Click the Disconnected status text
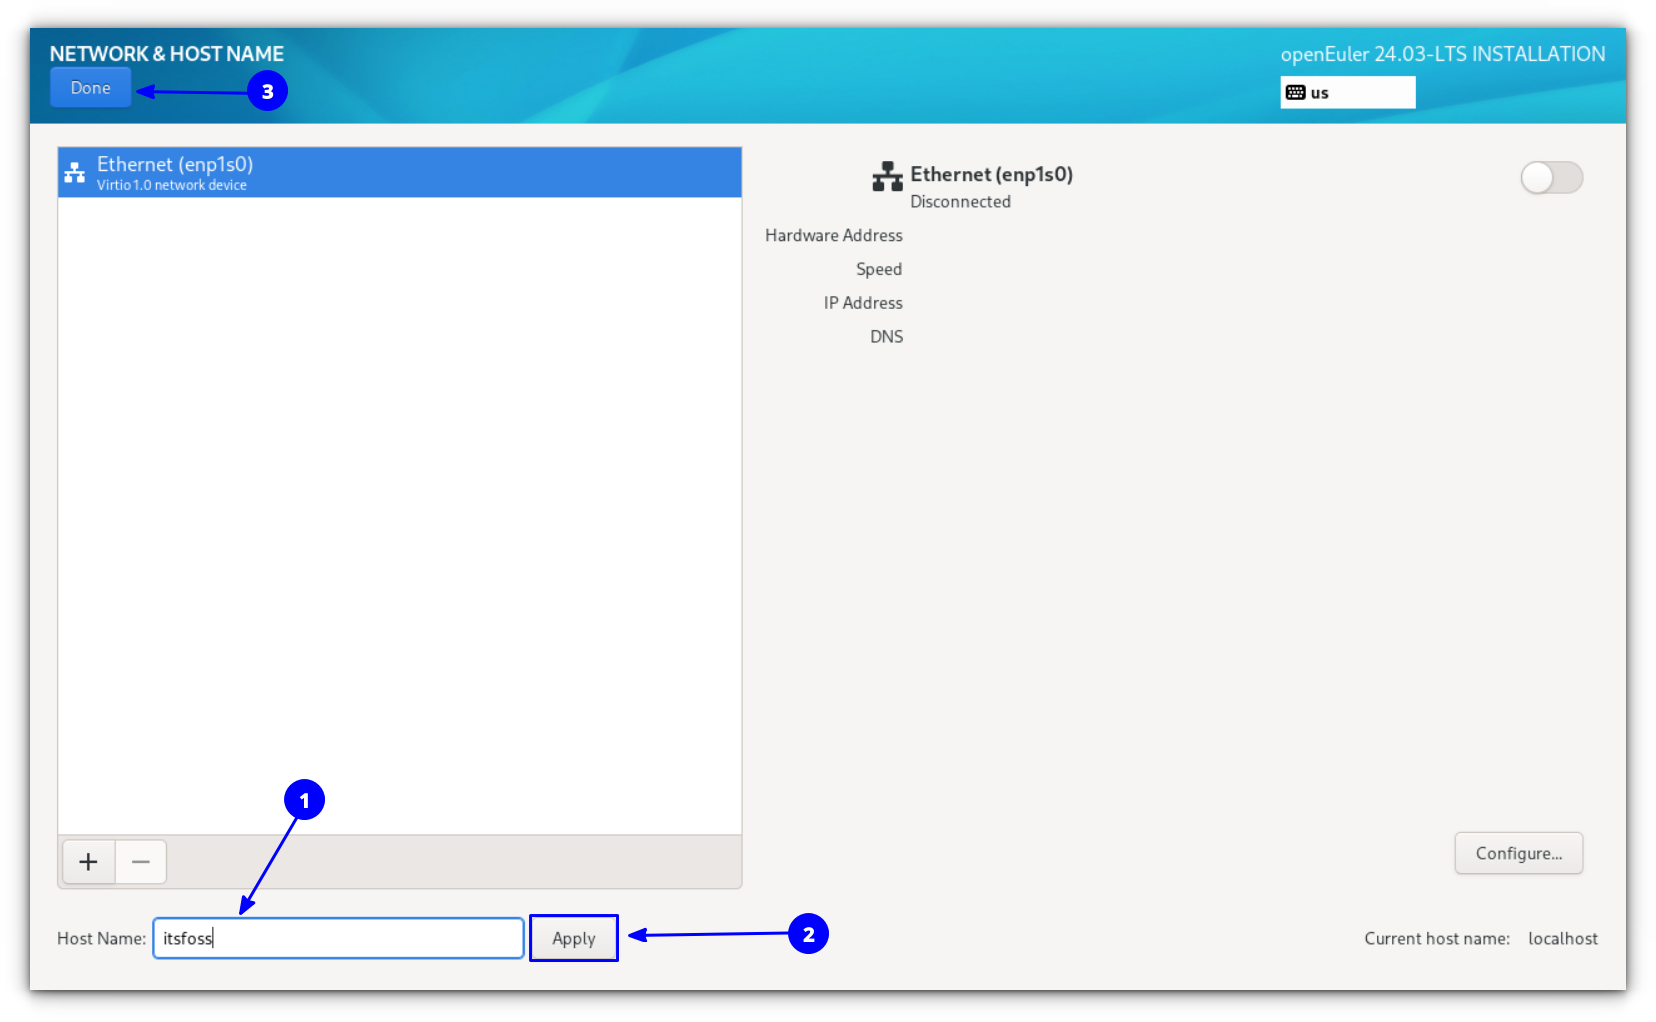Viewport: 1656px width, 1022px height. 959,201
